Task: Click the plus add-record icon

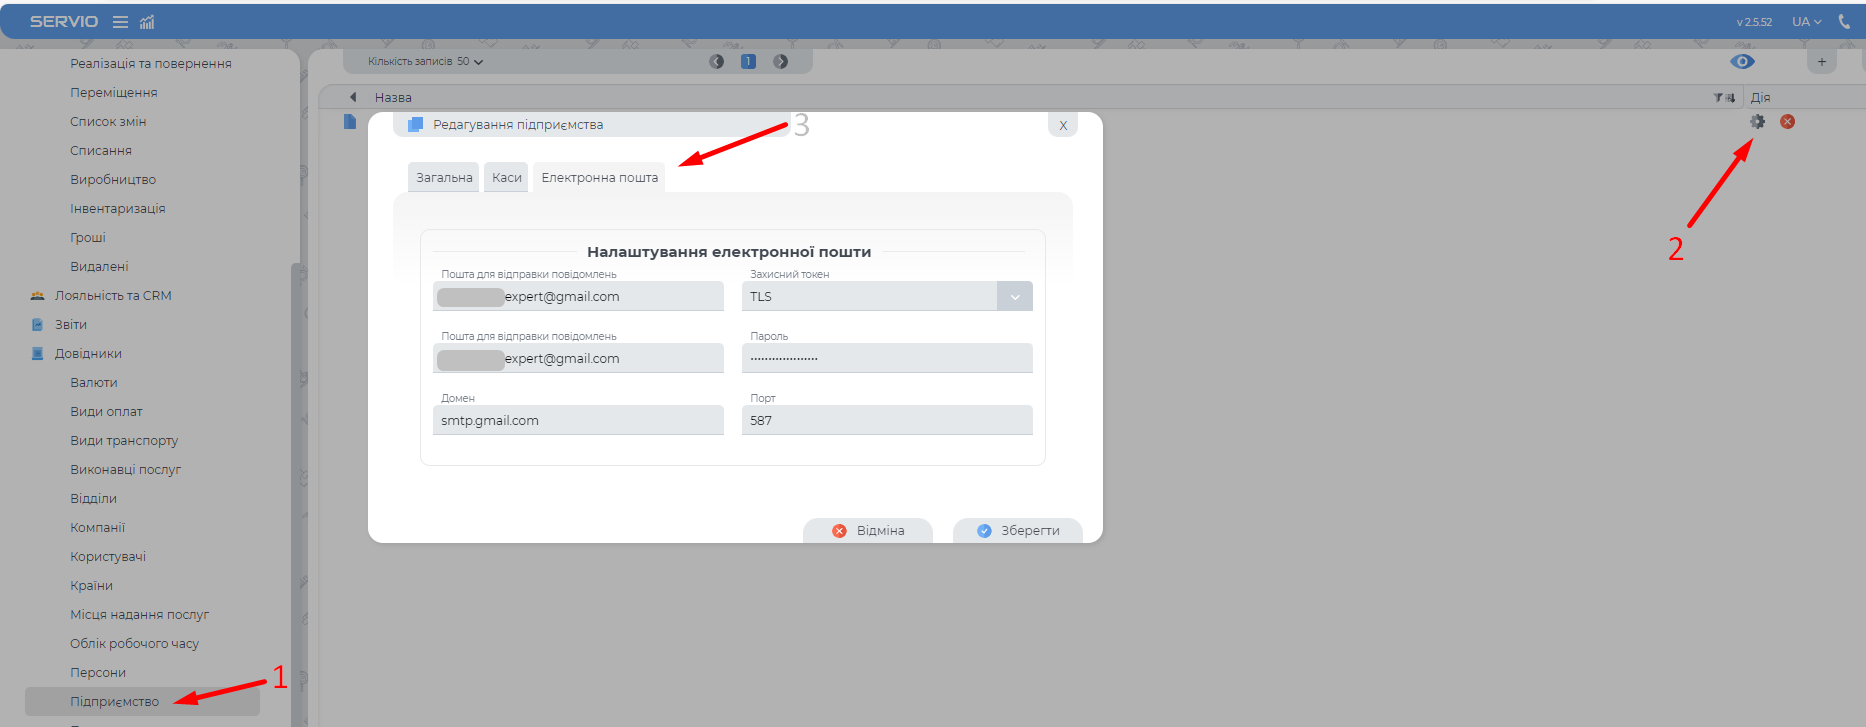Action: 1821,62
